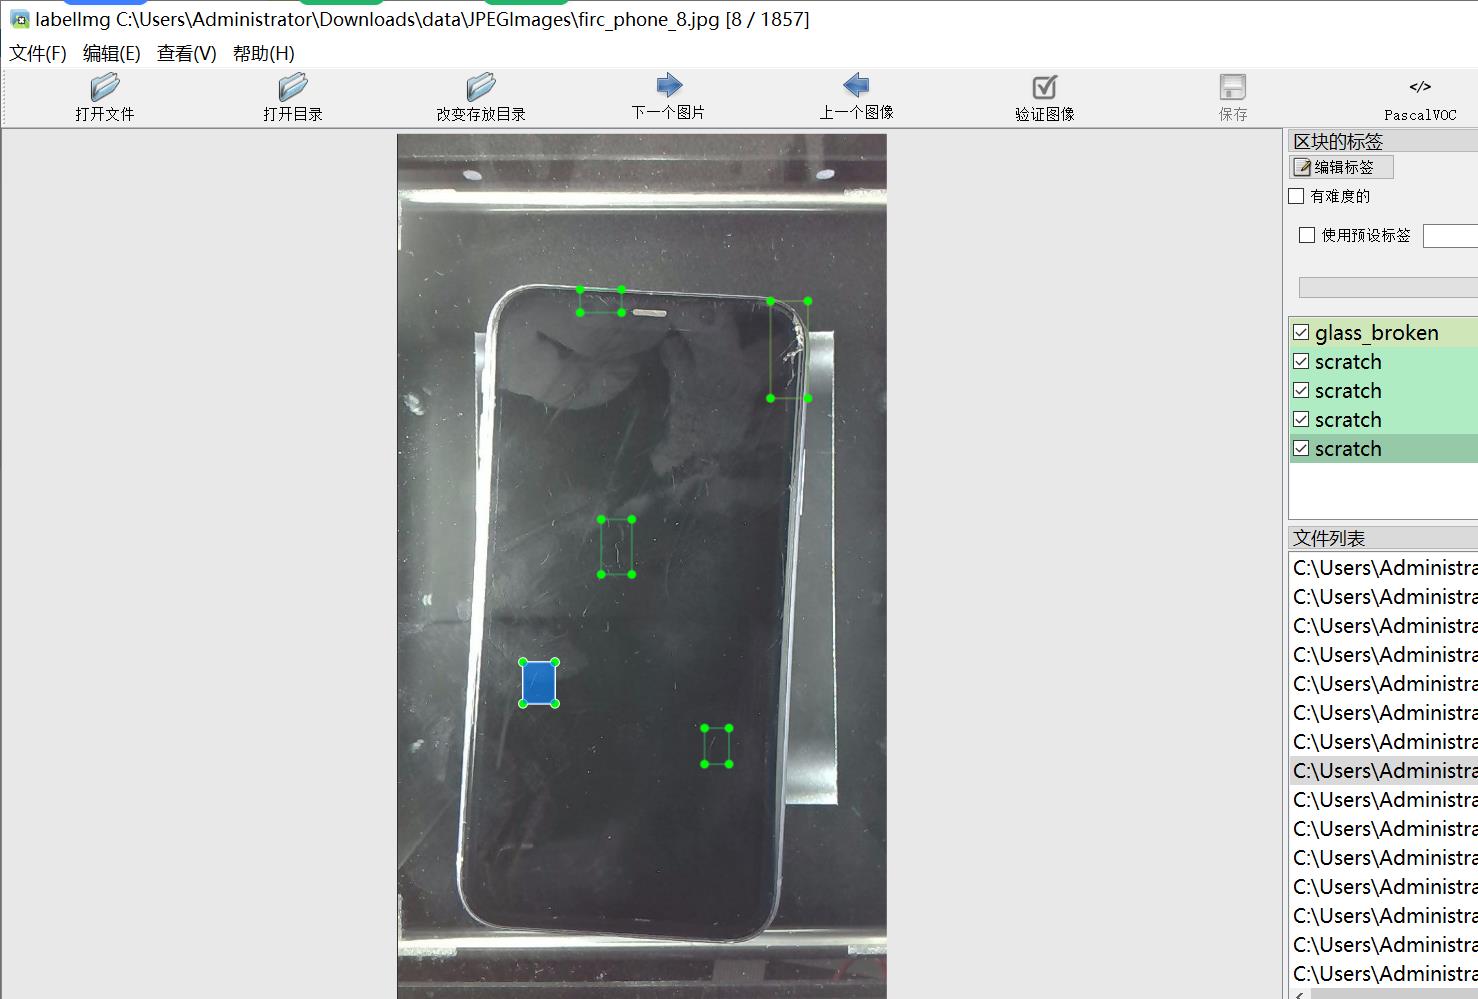Click the 保存 save disk icon
The image size is (1478, 999).
pos(1233,86)
